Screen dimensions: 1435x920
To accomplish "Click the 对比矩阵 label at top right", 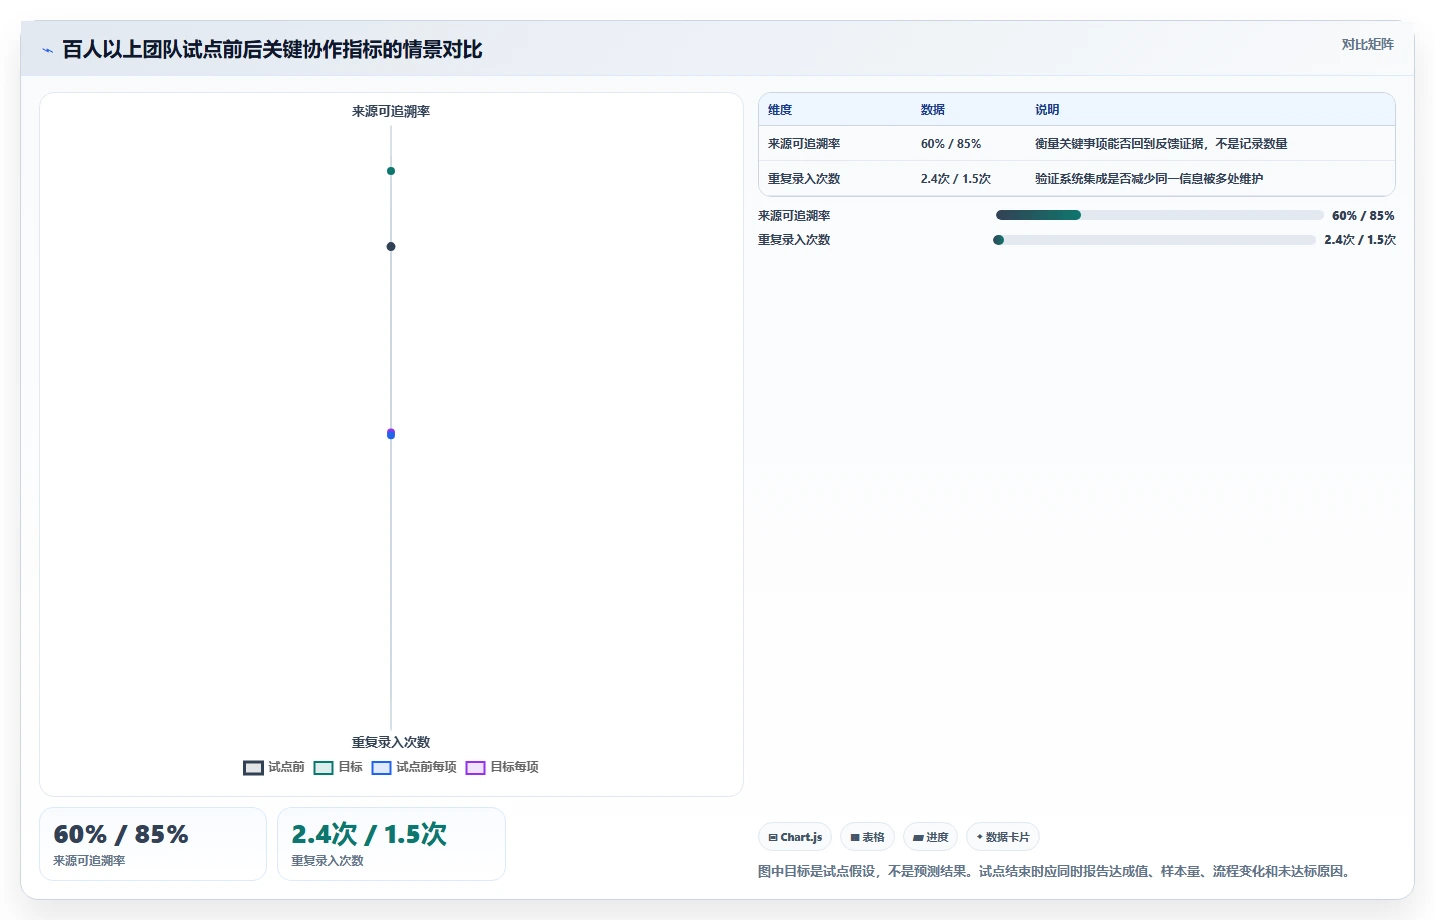I will 1367,44.
